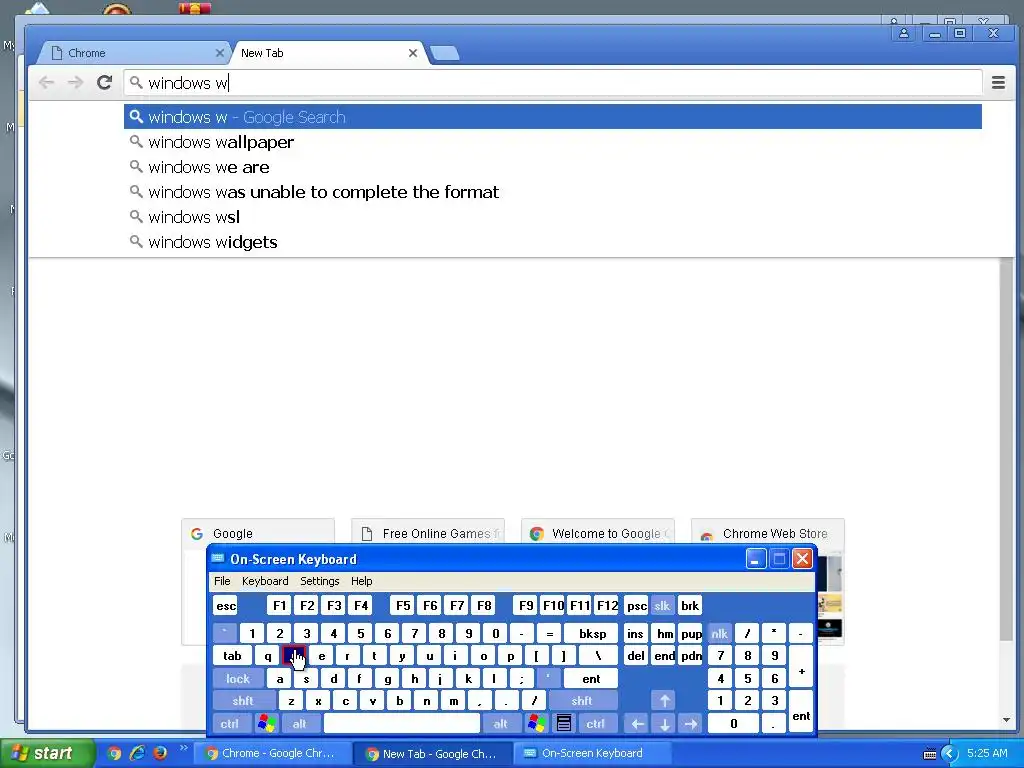Click the right Windows logo key
The image size is (1024, 768).
(x=537, y=724)
